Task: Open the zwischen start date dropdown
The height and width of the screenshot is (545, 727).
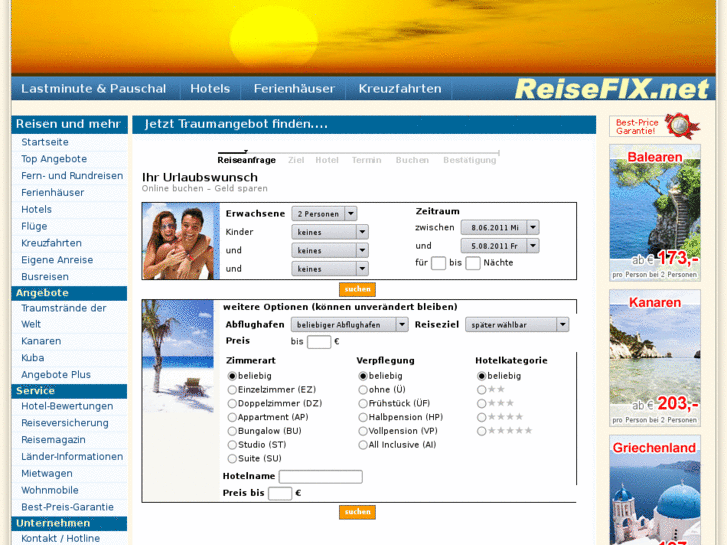Action: [x=500, y=227]
